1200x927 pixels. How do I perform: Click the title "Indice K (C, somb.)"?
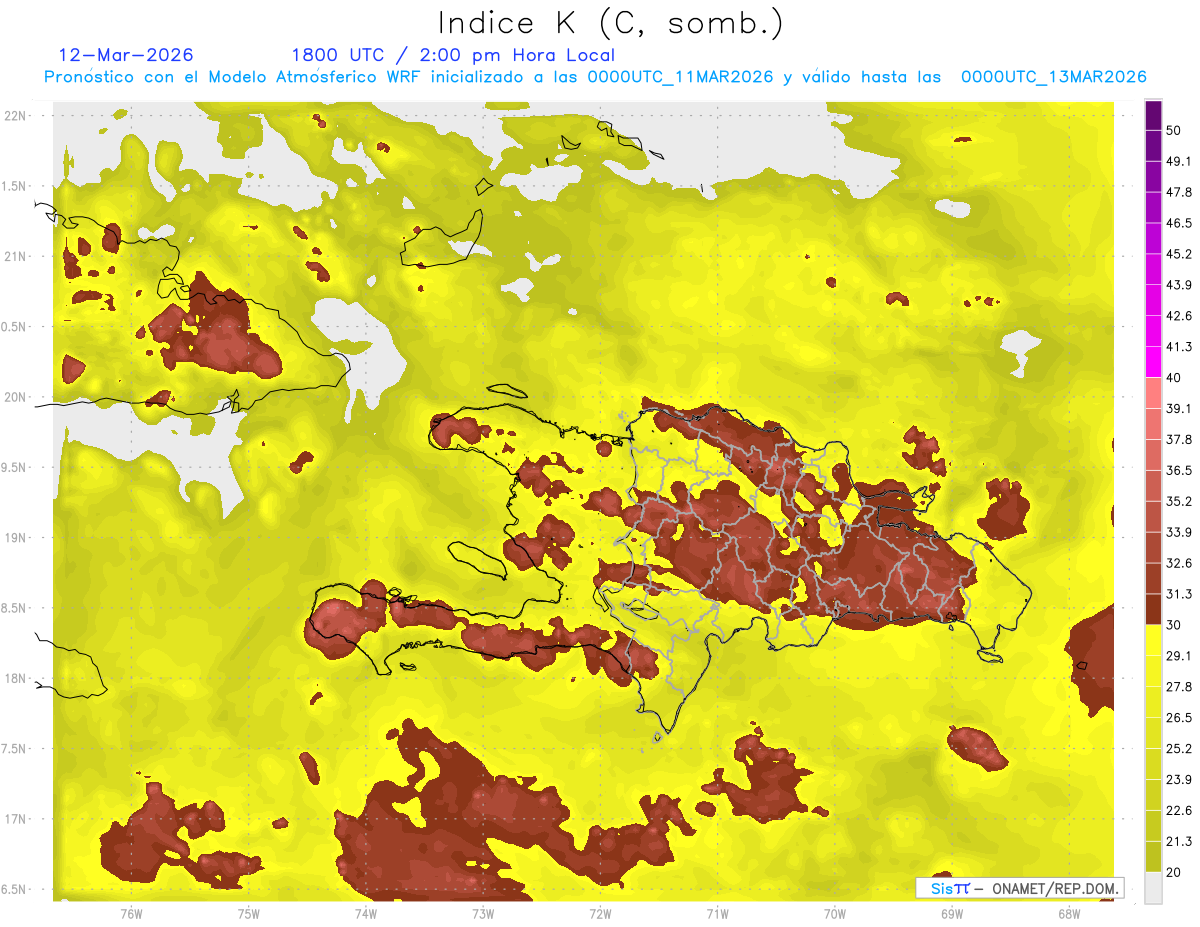click(611, 24)
